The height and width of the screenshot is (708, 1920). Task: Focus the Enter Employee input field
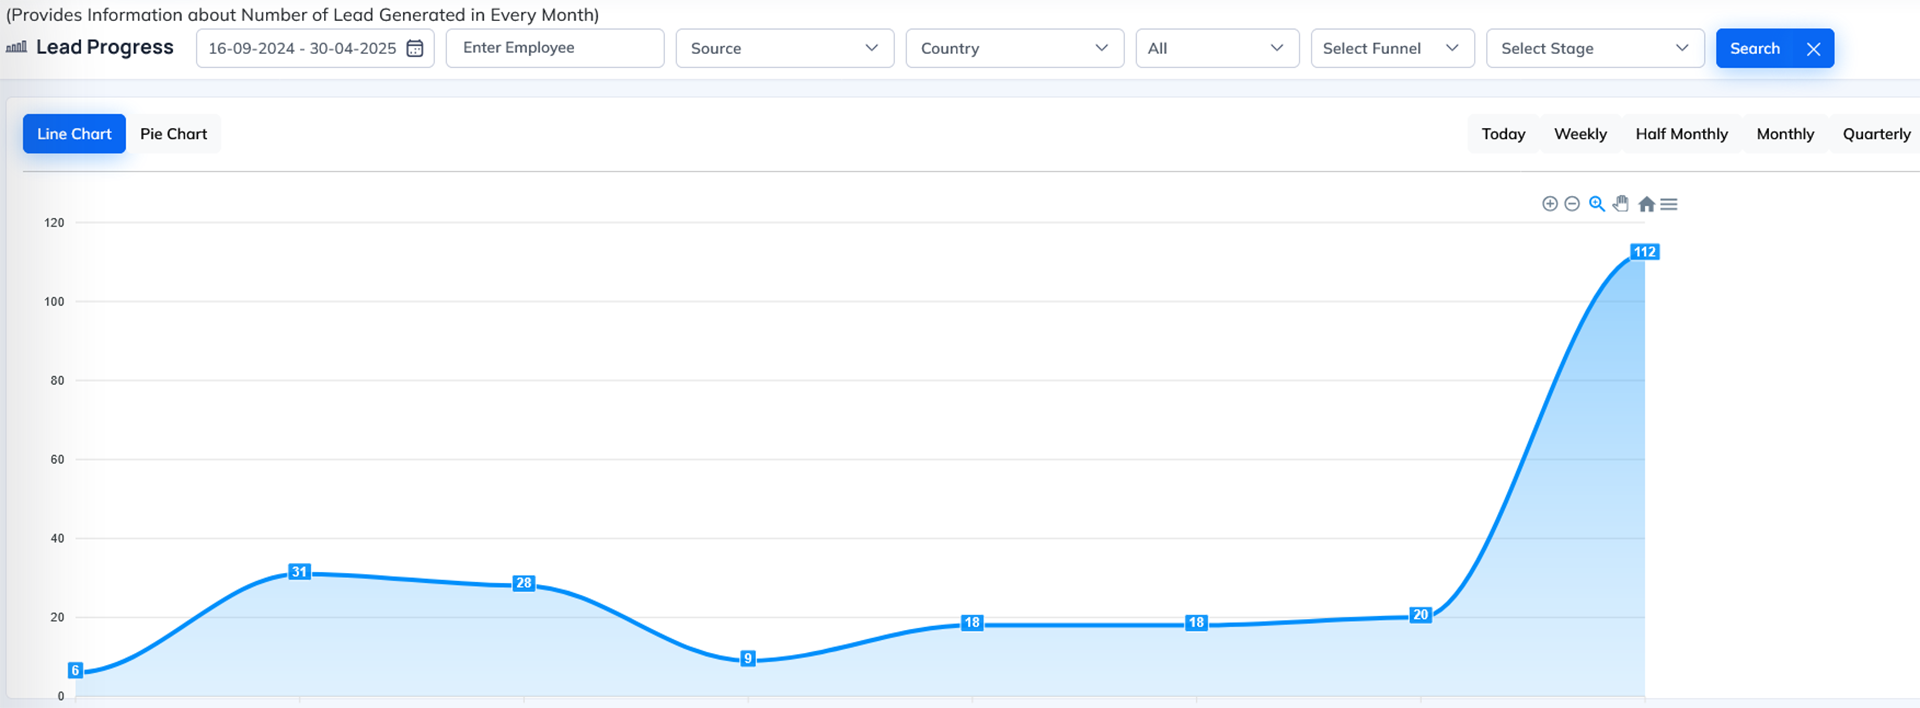pyautogui.click(x=554, y=48)
